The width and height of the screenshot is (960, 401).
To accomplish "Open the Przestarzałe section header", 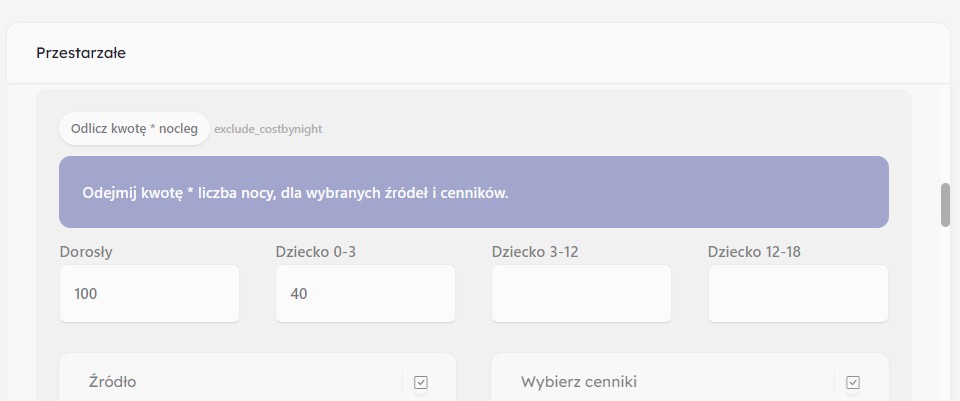I will (x=81, y=53).
